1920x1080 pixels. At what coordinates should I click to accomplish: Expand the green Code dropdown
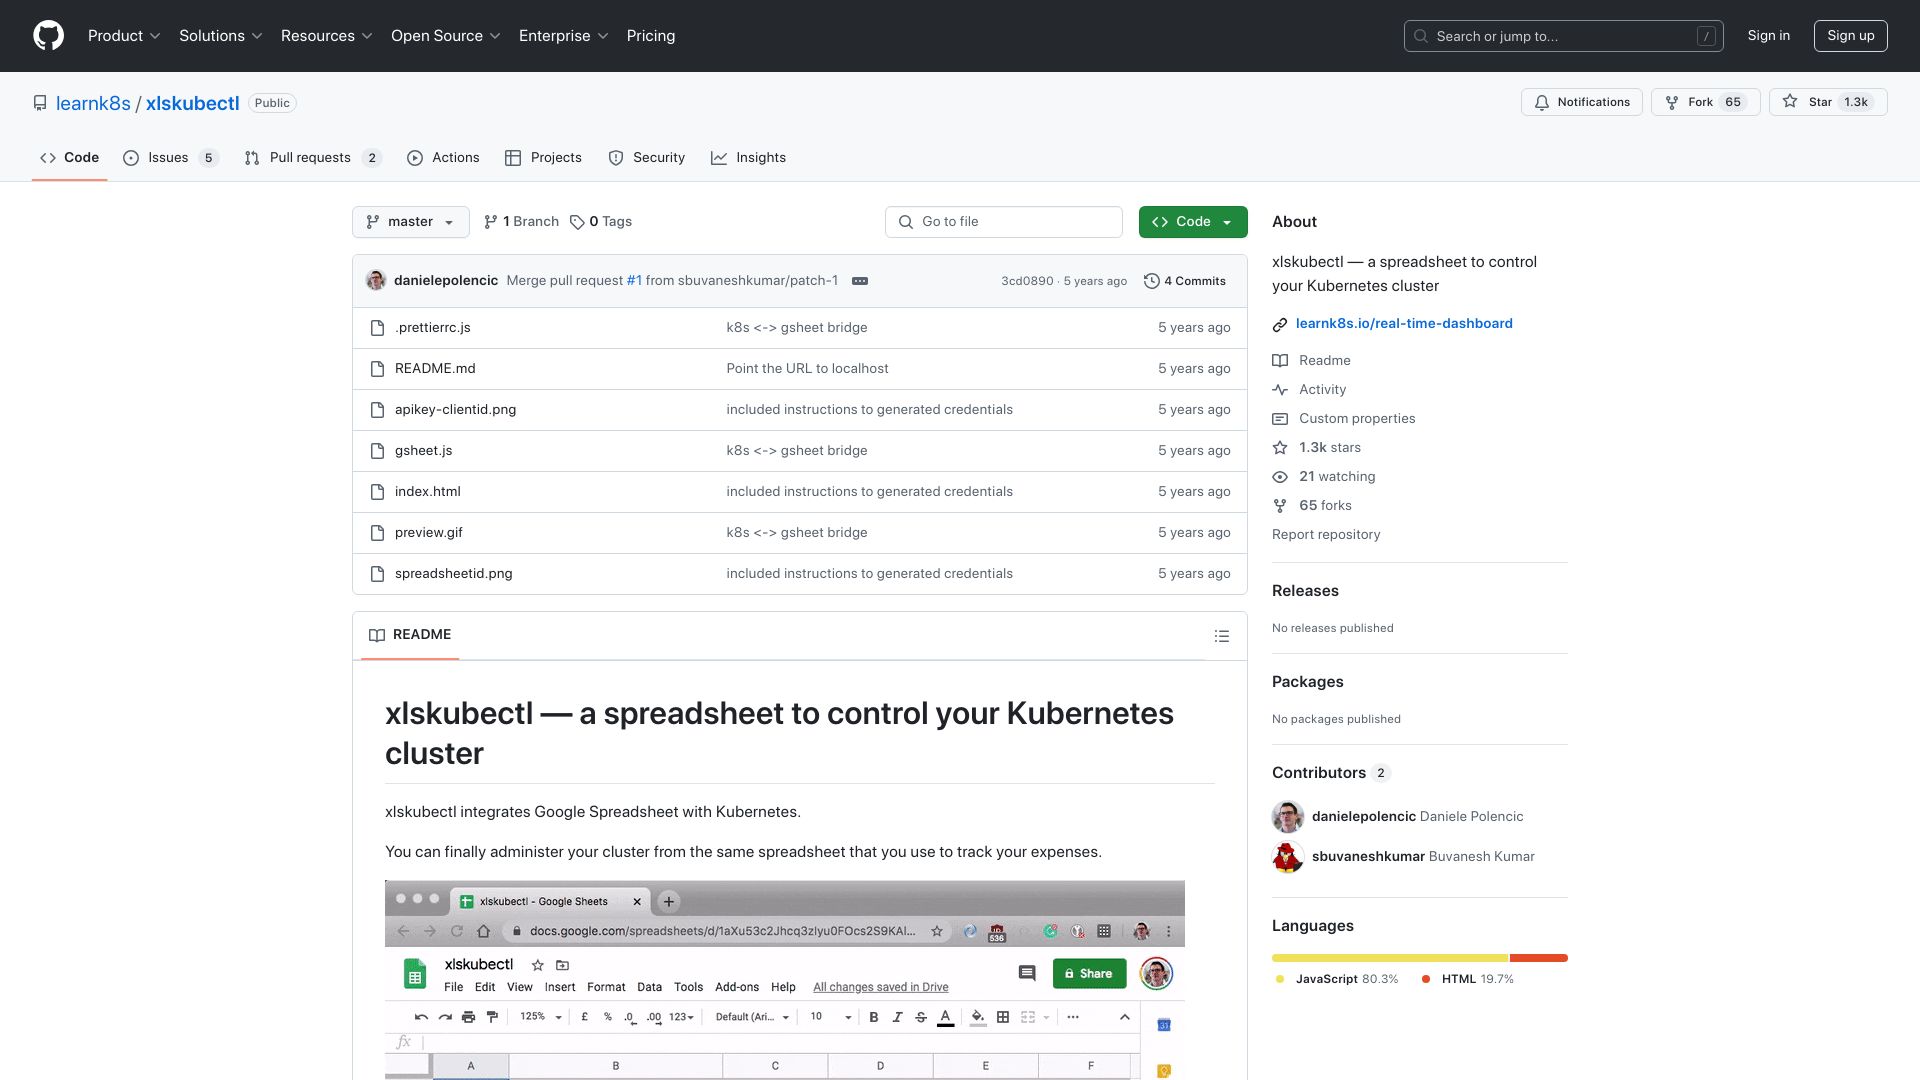pos(1192,222)
